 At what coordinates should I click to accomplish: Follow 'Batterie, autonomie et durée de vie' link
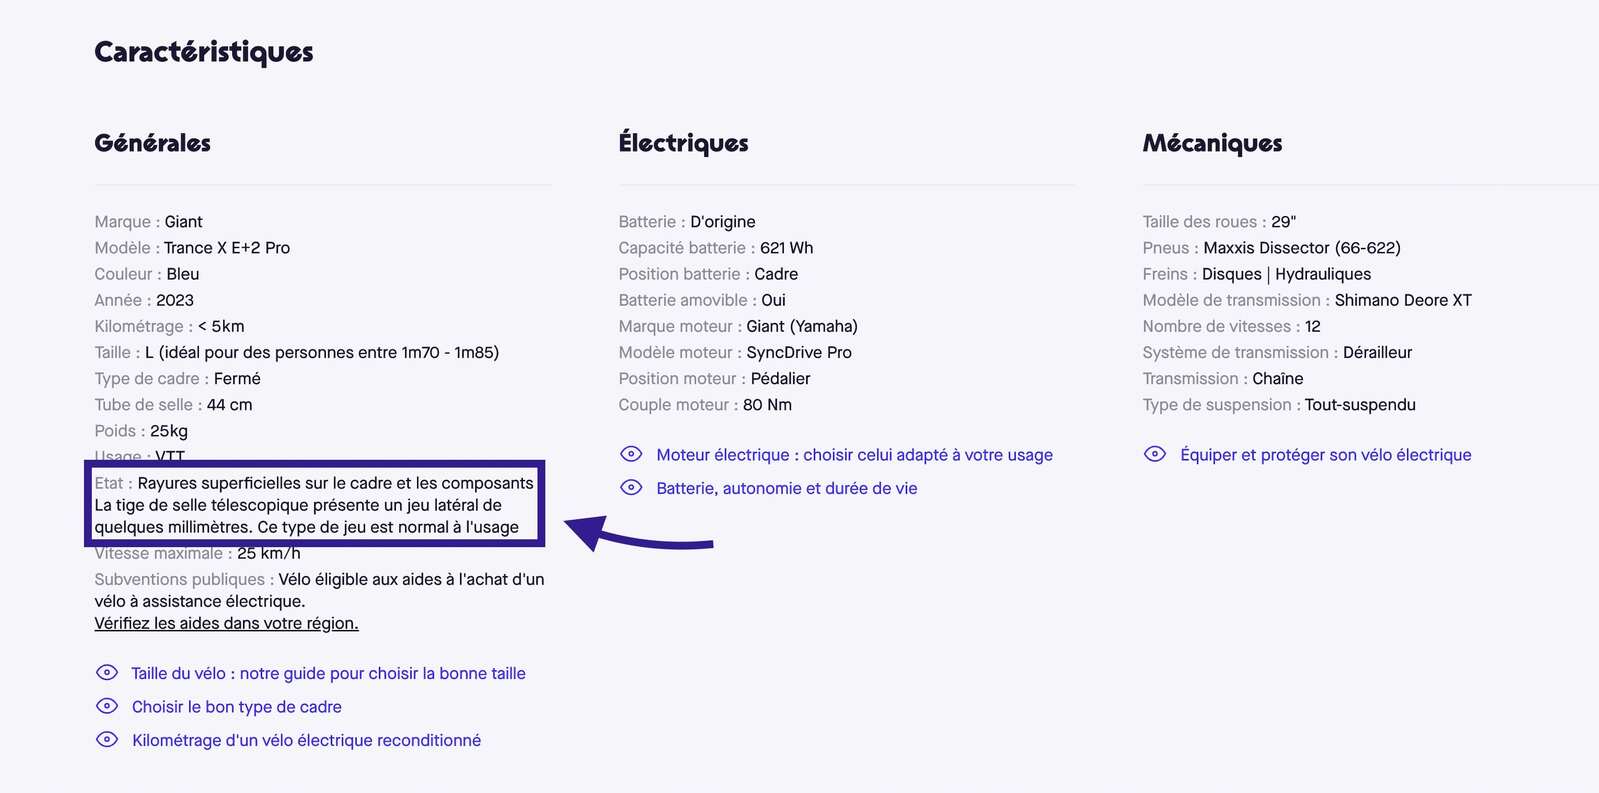pos(786,489)
